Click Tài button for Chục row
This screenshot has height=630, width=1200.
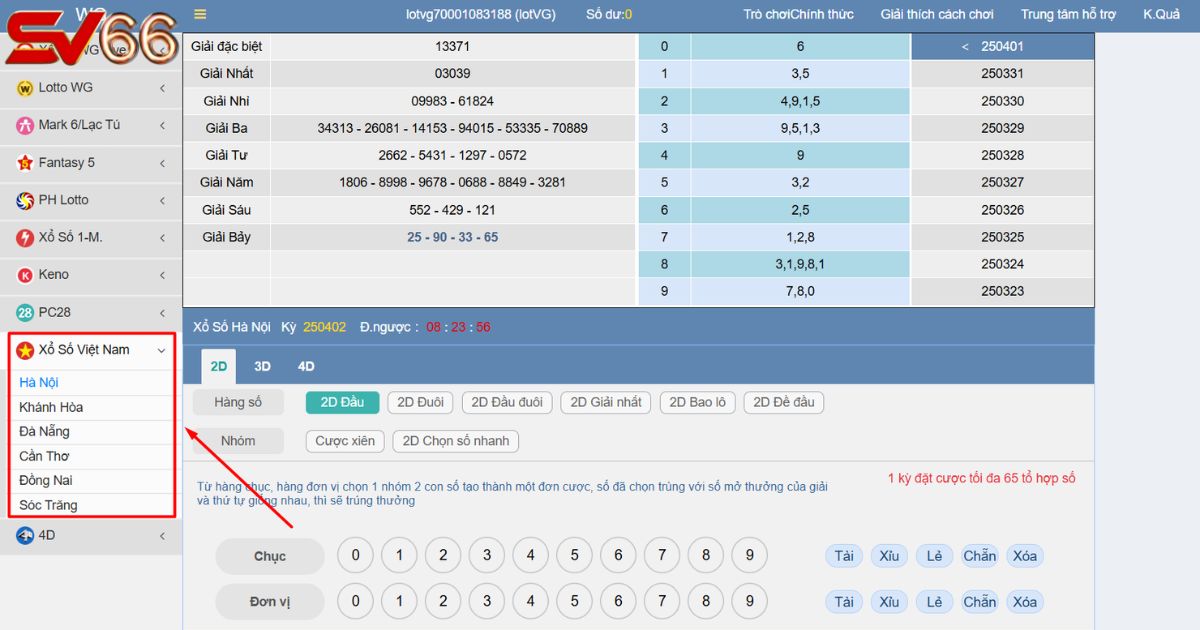[x=844, y=556]
